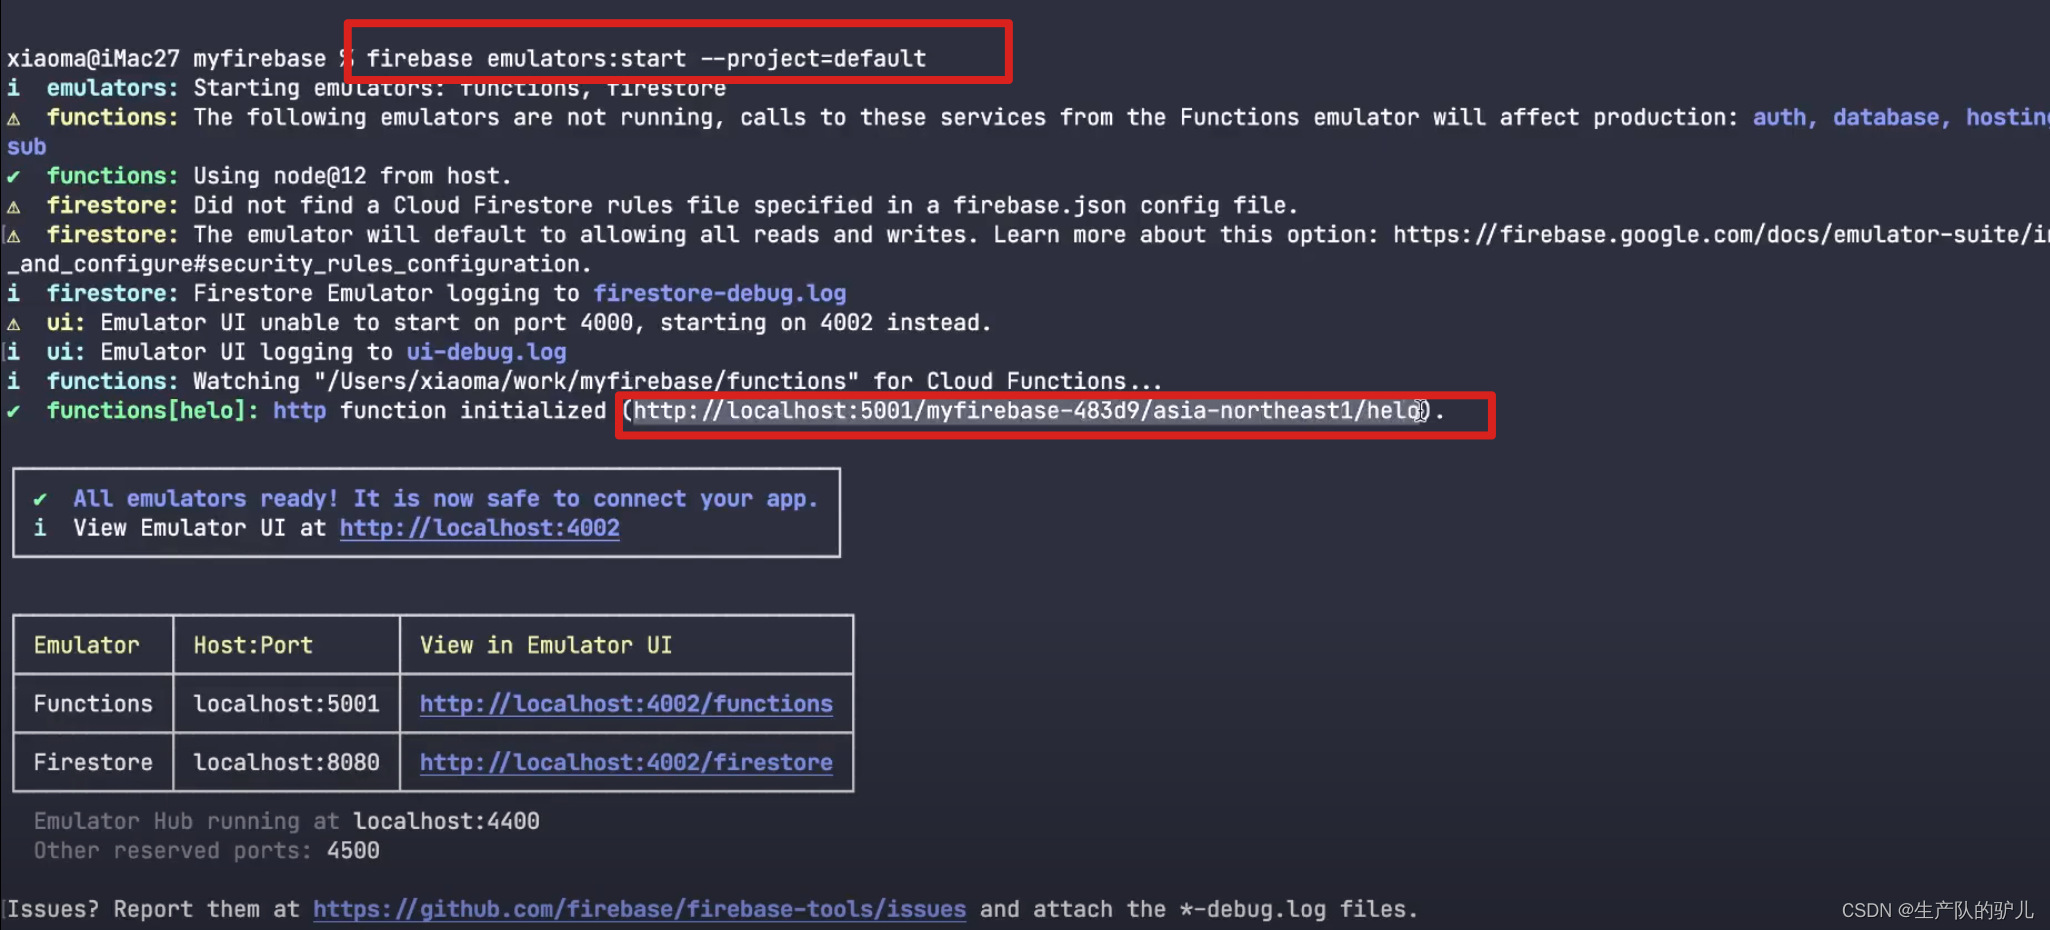Click the checkmark before "Using node@12"

pyautogui.click(x=14, y=176)
